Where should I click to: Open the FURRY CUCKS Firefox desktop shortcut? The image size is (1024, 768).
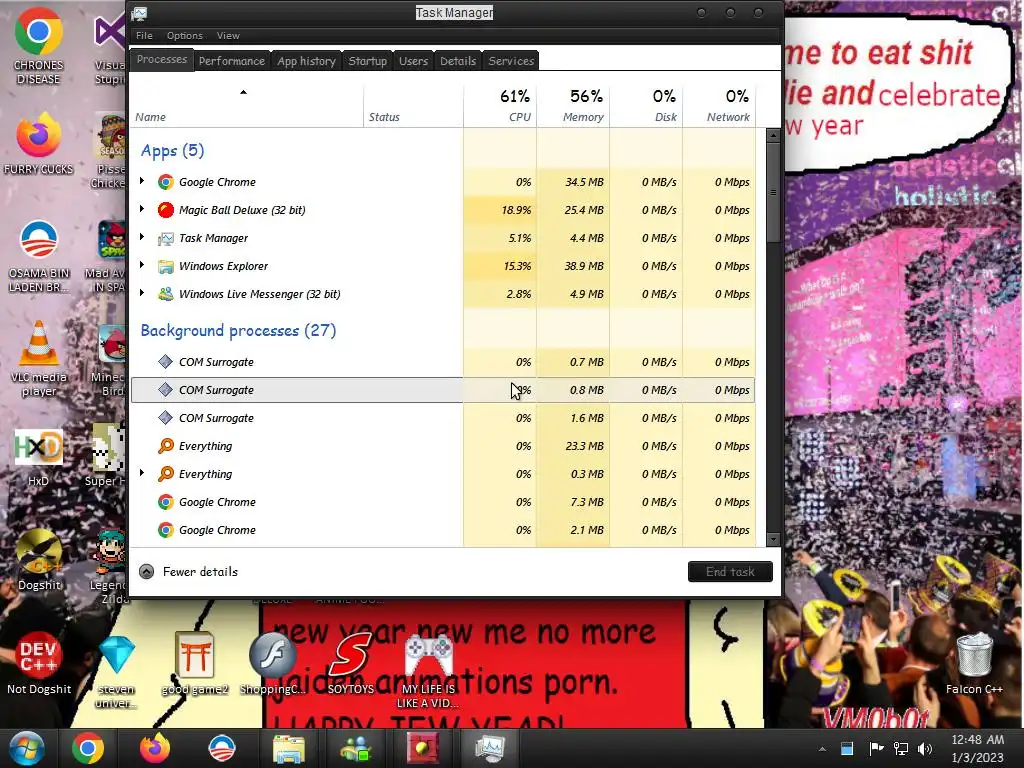click(x=39, y=144)
